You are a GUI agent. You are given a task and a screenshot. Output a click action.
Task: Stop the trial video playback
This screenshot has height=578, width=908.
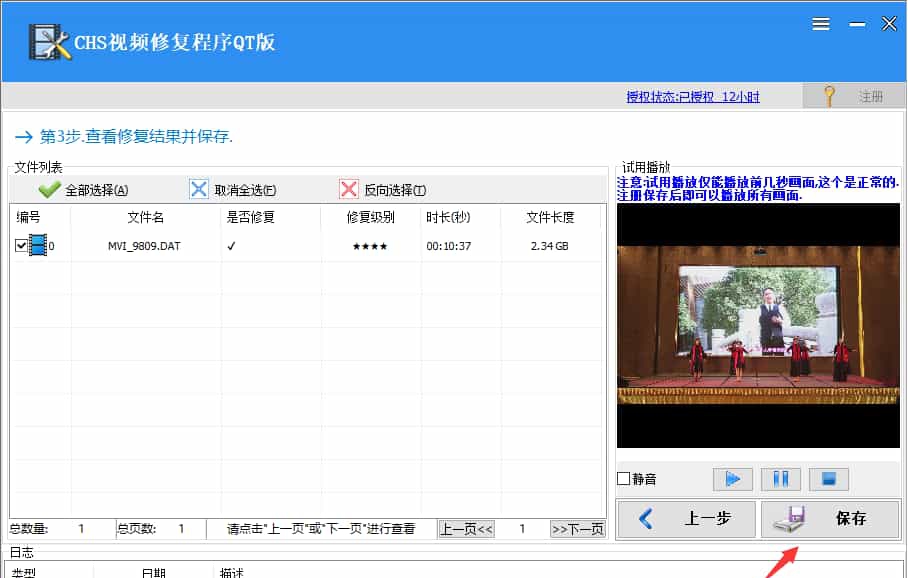click(x=828, y=479)
